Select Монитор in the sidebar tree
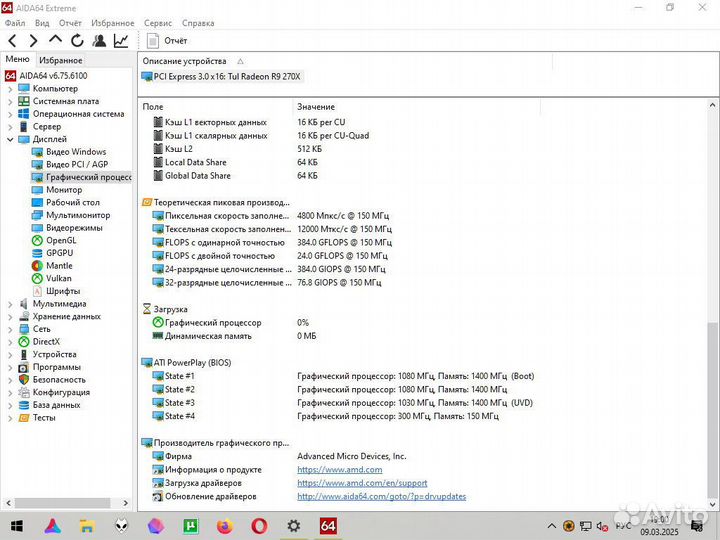Viewport: 720px width, 540px height. 64,190
